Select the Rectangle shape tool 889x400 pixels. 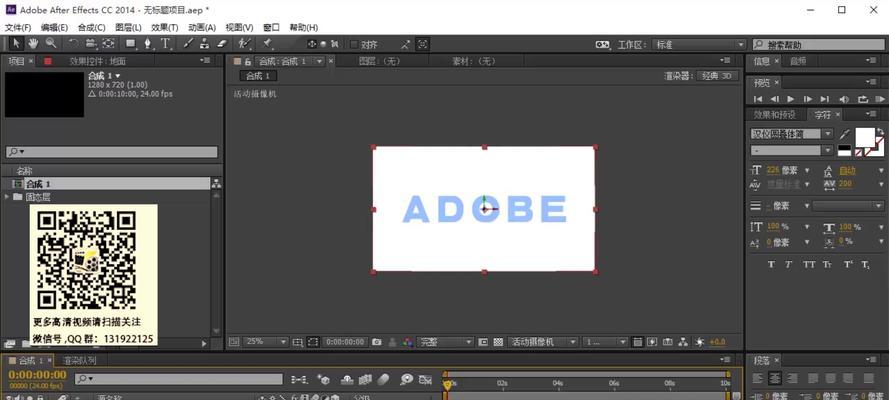(131, 44)
